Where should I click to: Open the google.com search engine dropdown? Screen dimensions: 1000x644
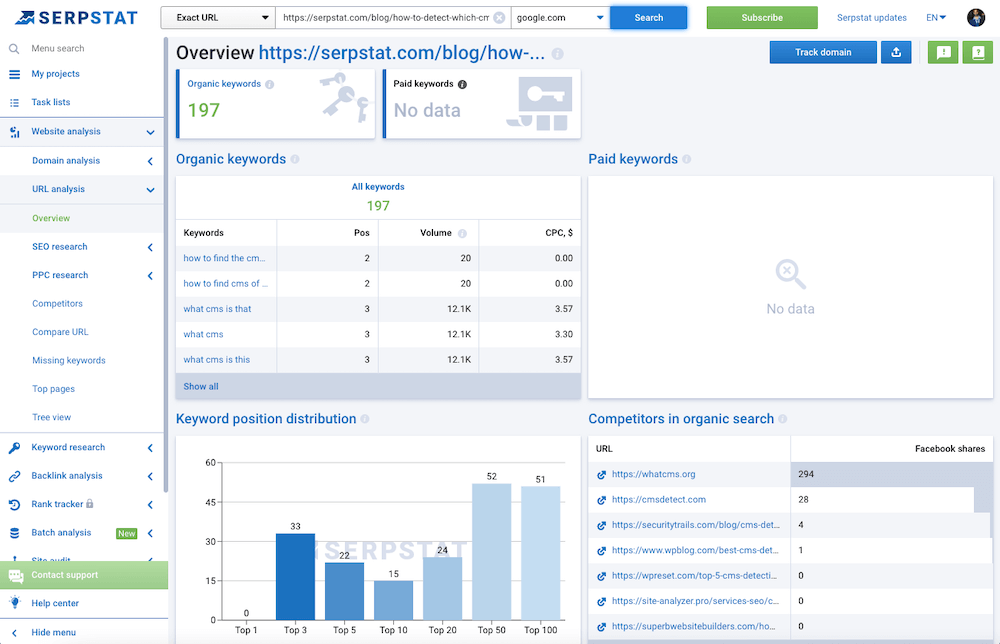tap(561, 18)
